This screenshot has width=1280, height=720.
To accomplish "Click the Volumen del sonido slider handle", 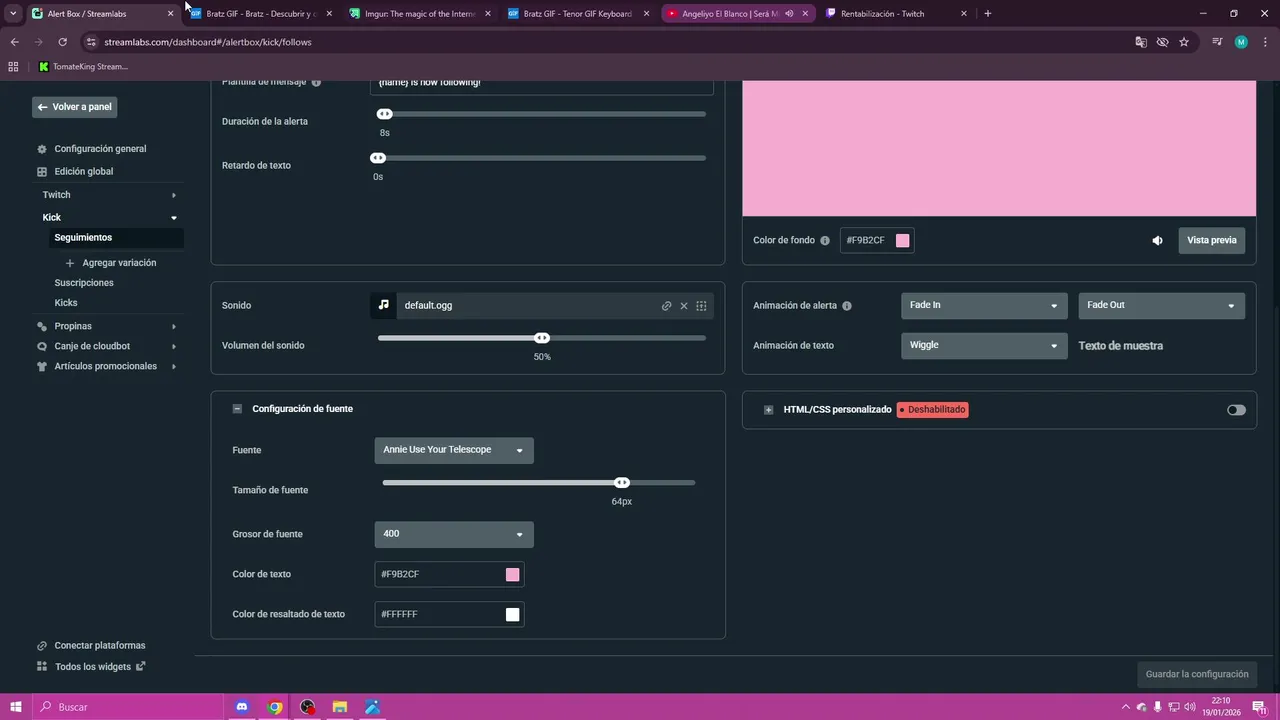I will pos(542,338).
